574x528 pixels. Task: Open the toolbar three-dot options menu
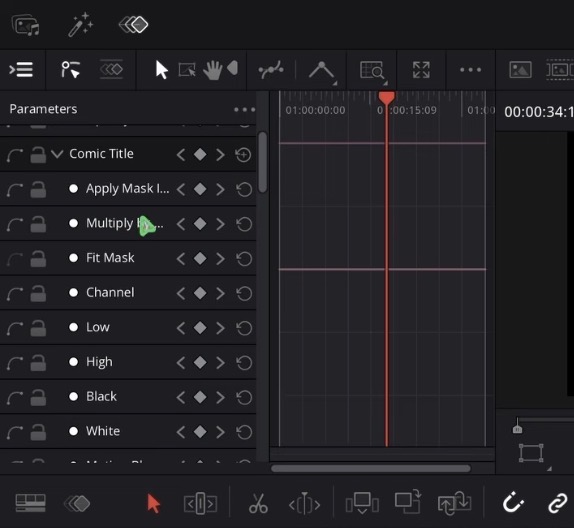pos(470,70)
